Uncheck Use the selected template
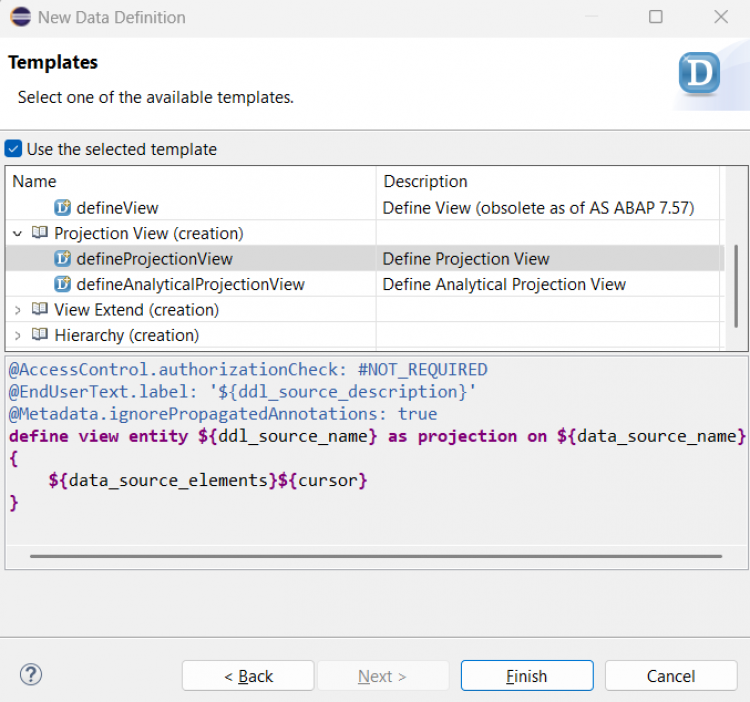 pos(13,149)
